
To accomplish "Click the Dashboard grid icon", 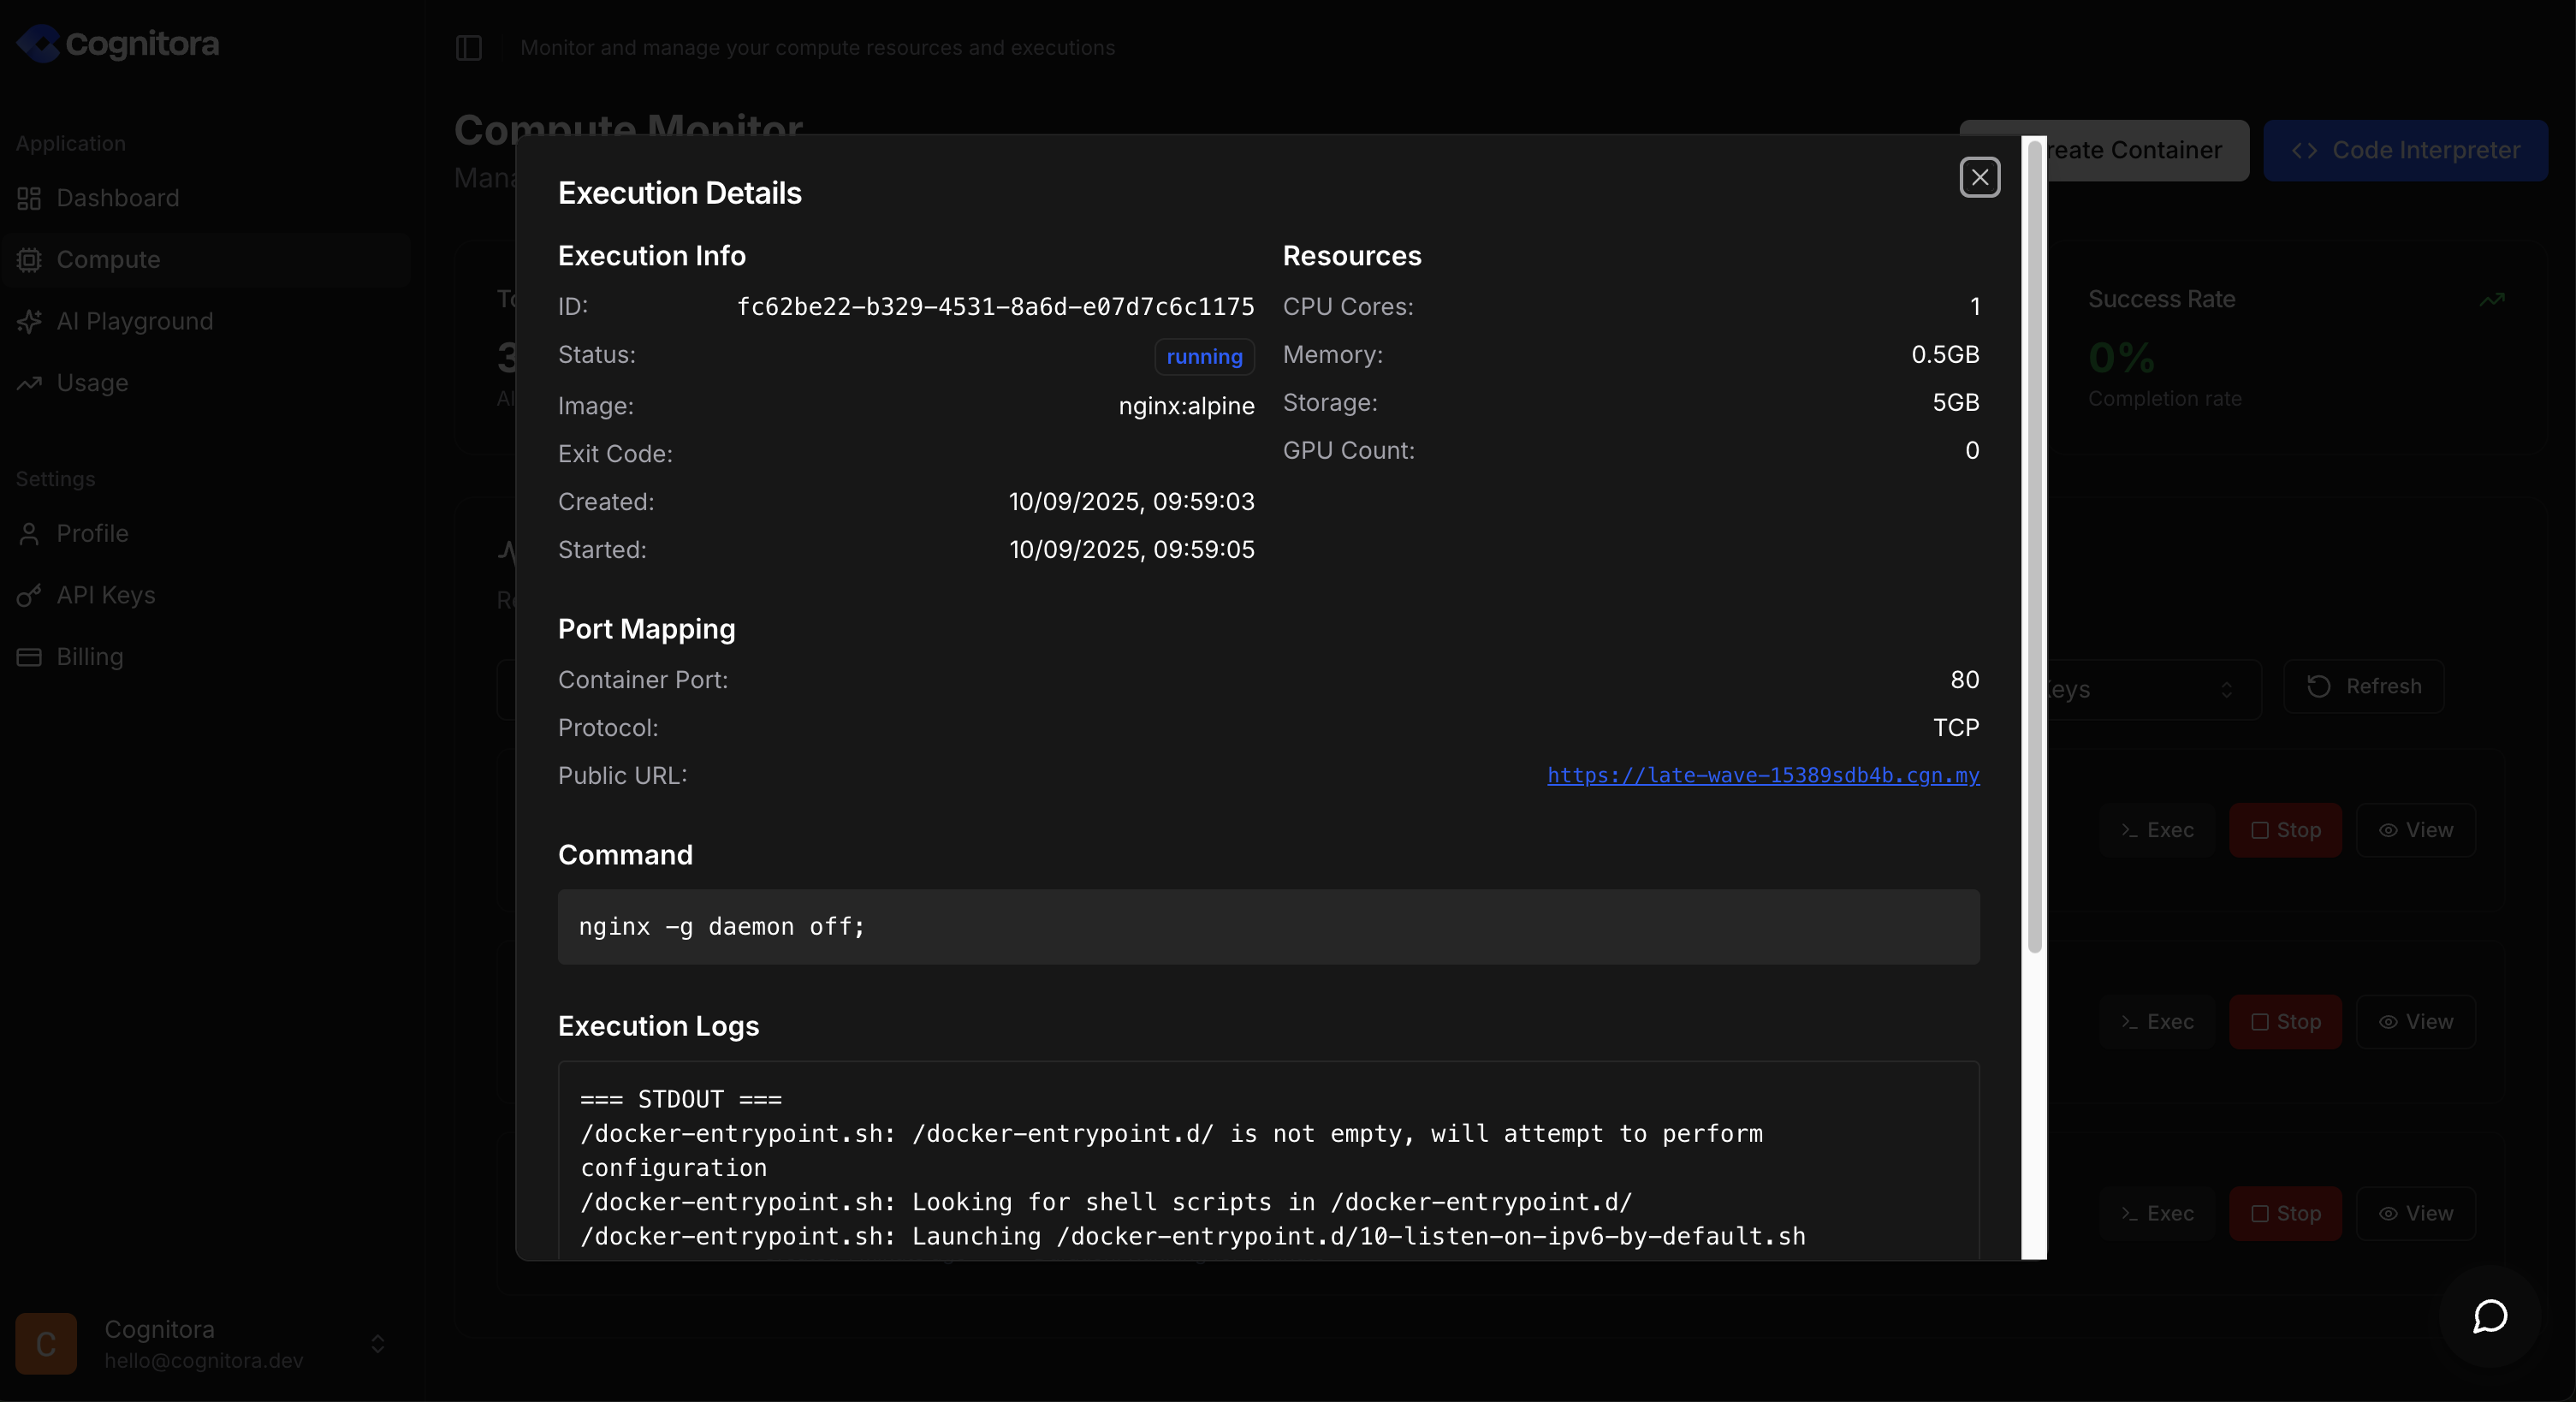I will 29,198.
